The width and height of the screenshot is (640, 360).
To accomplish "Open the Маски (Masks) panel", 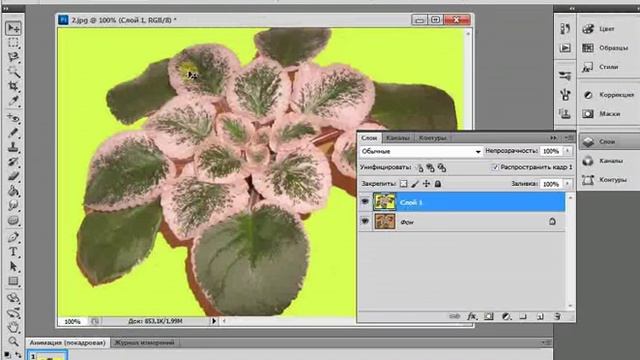I will pos(609,114).
